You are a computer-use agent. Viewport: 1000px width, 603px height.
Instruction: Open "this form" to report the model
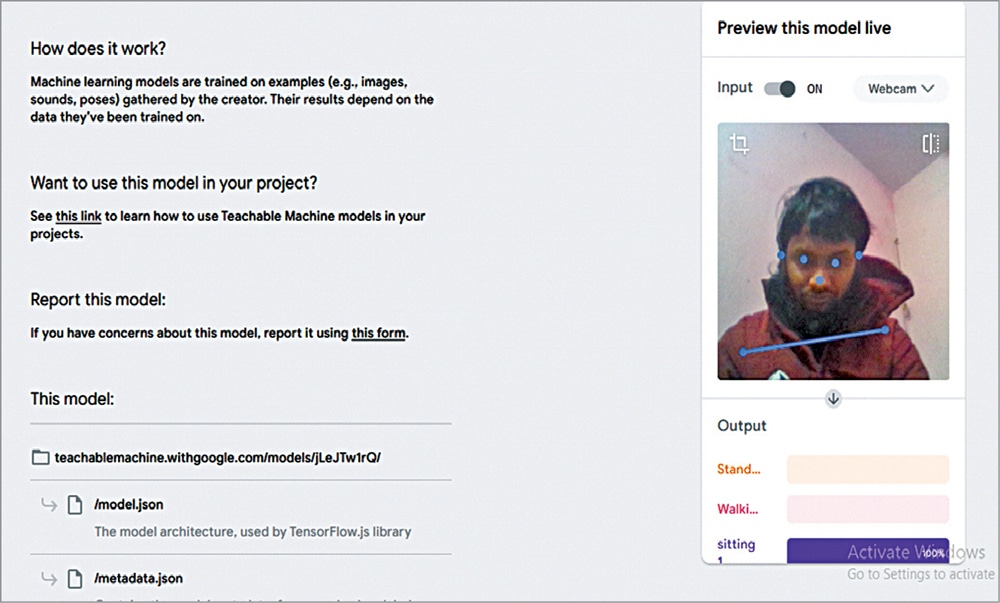coord(378,333)
